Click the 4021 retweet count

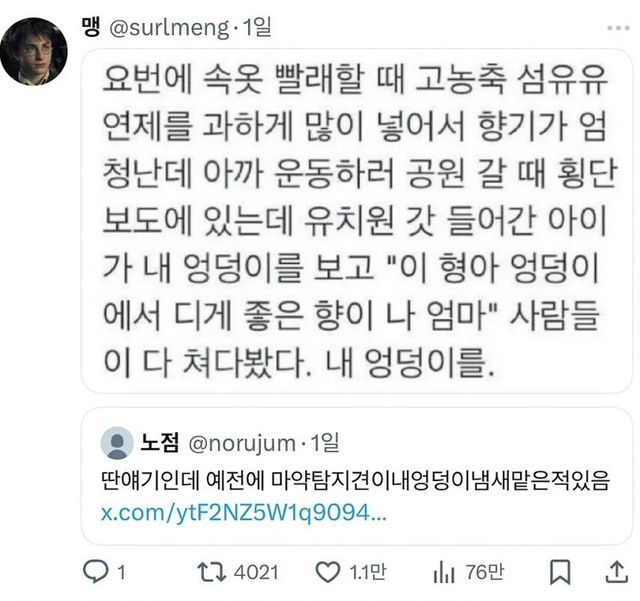[x=254, y=572]
